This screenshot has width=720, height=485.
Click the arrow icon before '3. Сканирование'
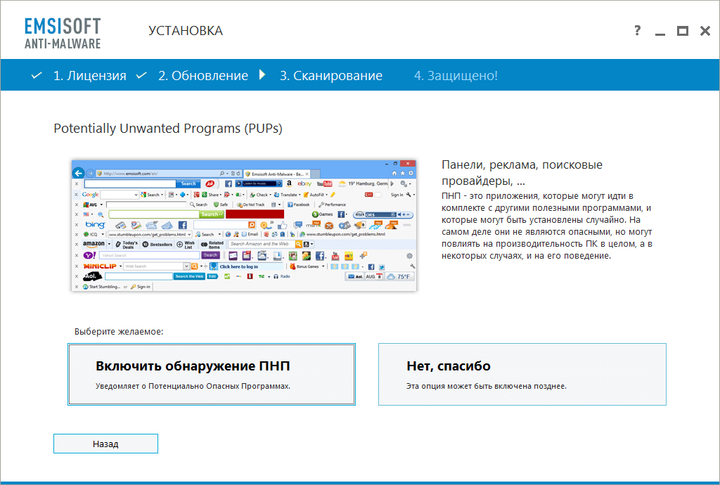coord(262,74)
